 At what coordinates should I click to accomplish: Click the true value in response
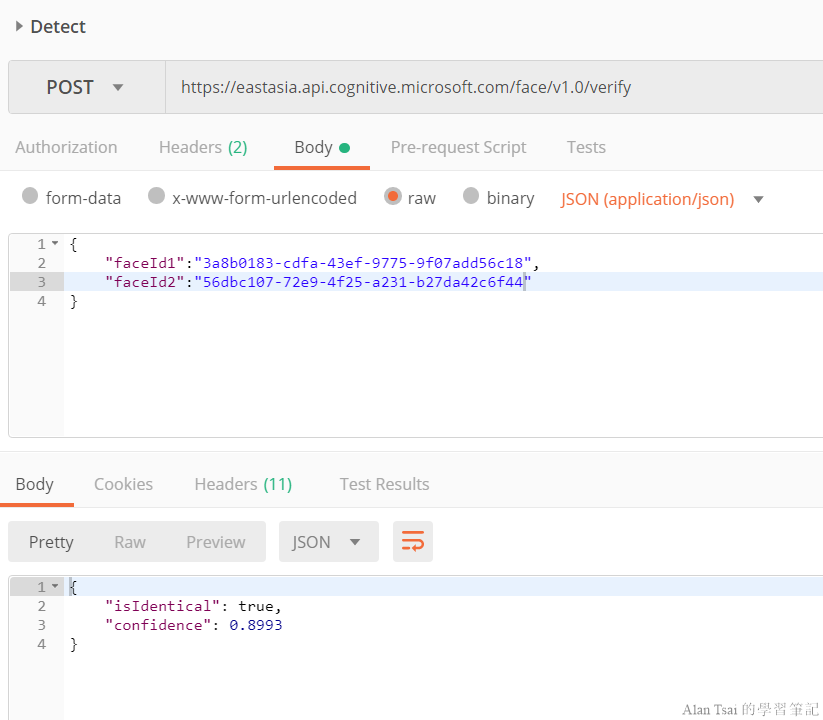click(x=256, y=606)
